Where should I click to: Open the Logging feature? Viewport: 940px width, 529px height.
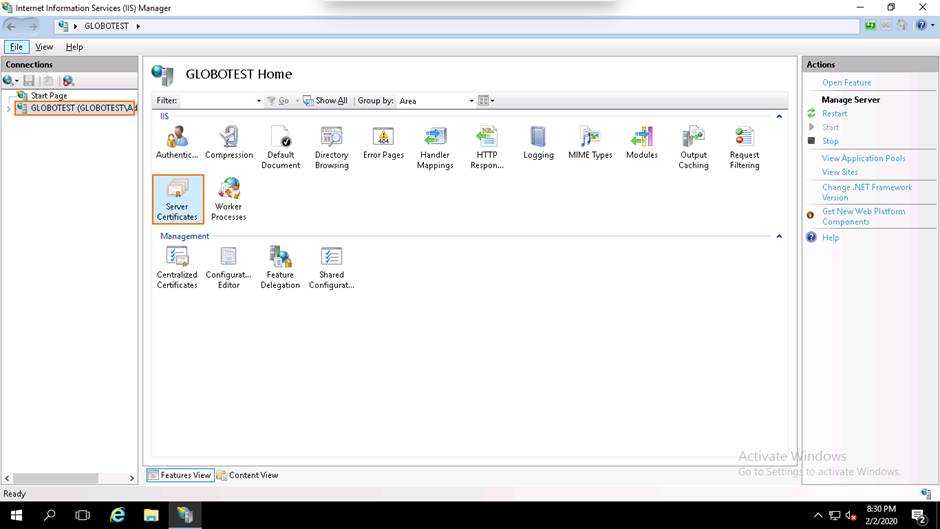[x=538, y=143]
